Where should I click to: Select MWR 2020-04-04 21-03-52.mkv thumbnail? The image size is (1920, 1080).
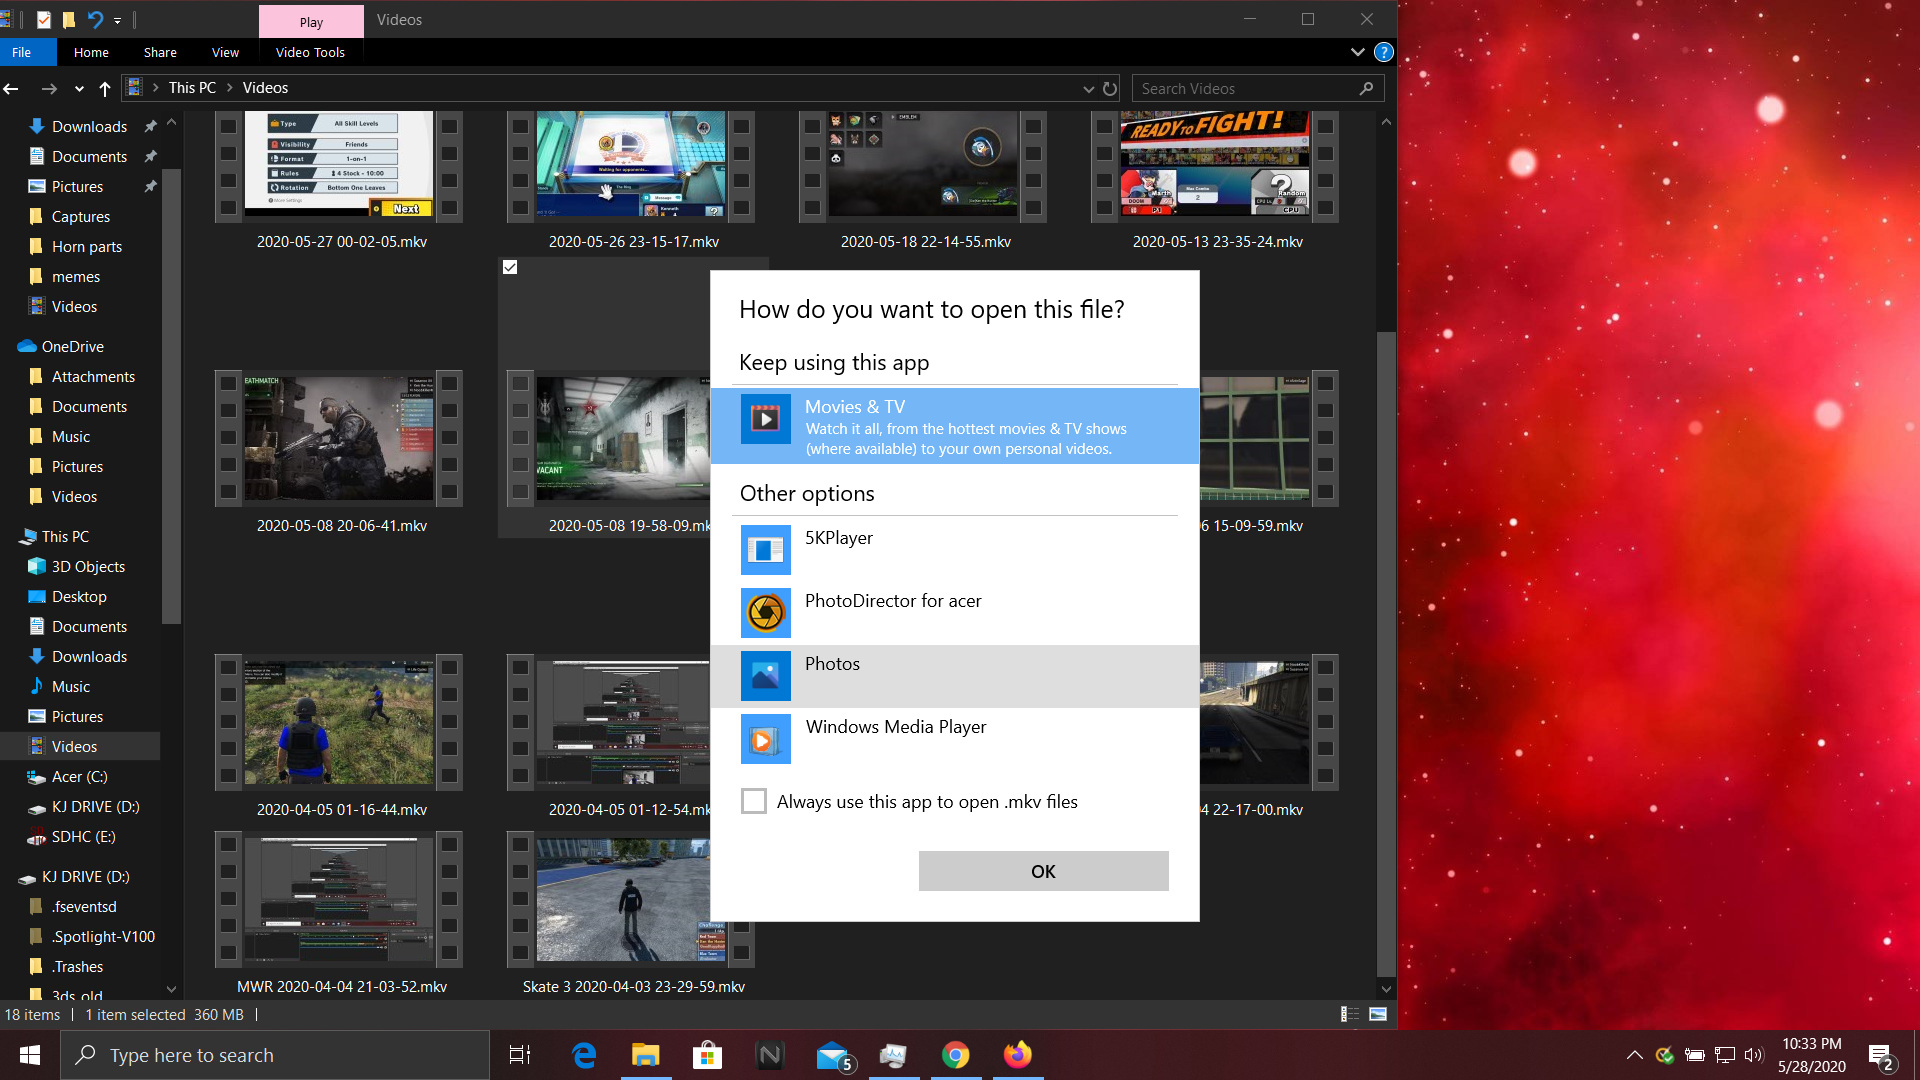pyautogui.click(x=339, y=900)
